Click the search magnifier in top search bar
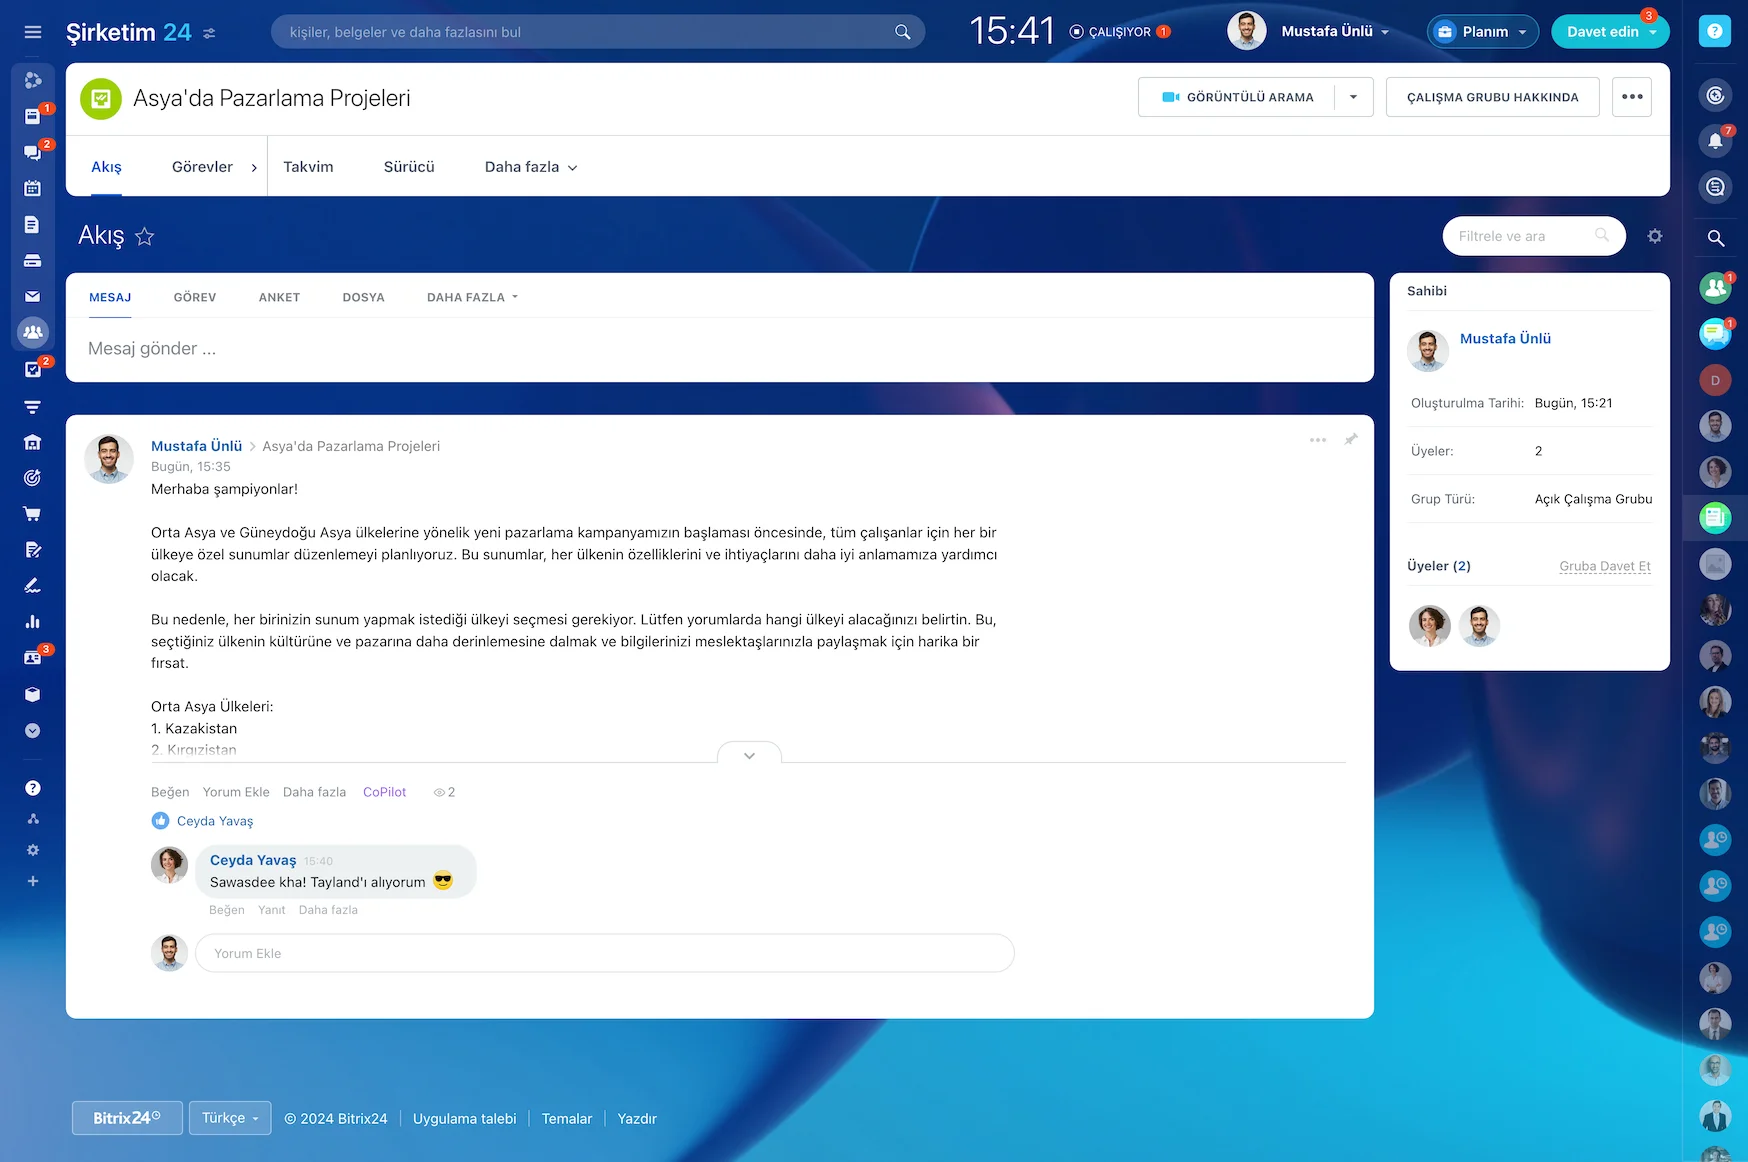The width and height of the screenshot is (1748, 1162). click(902, 32)
